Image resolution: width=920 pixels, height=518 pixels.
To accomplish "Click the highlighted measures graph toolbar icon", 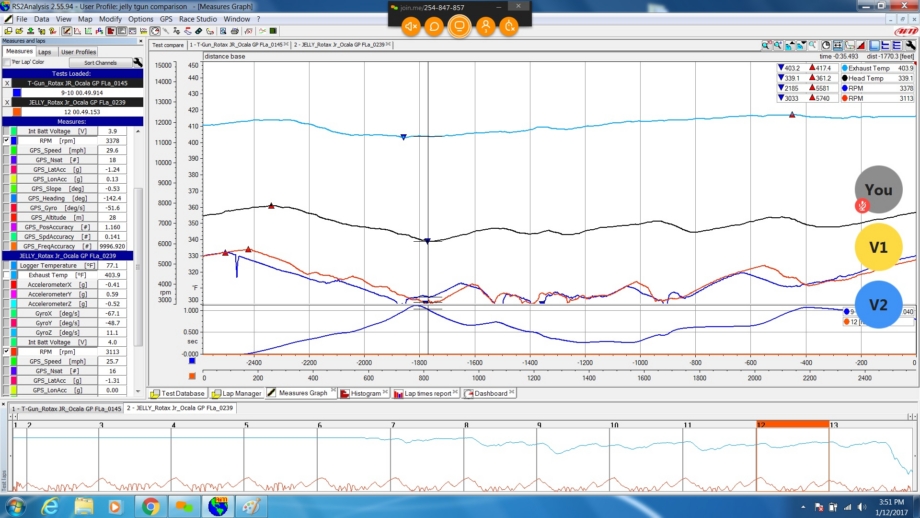I will pos(67,31).
